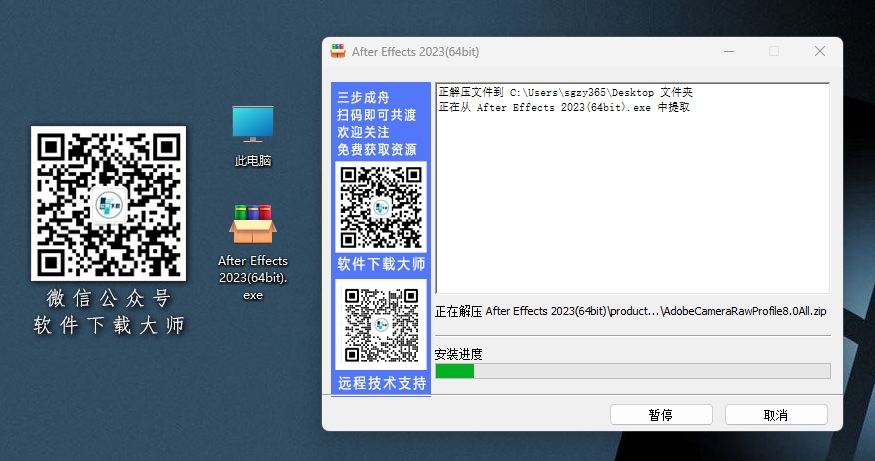This screenshot has width=875, height=461.
Task: Click the log line '正在从 After Effects 2023(64bit).exe 中提取'
Action: 564,107
